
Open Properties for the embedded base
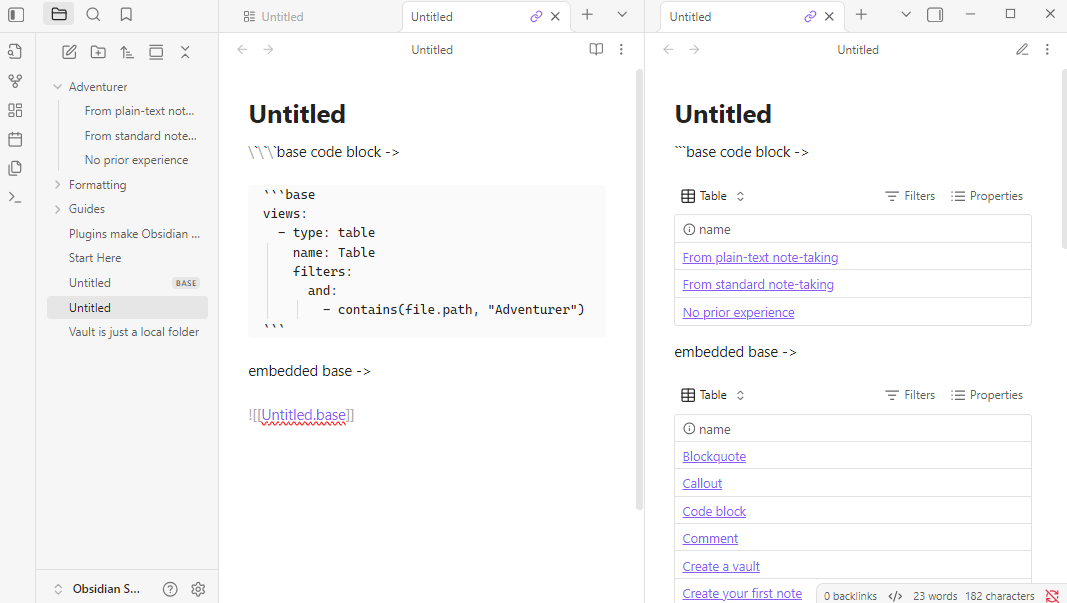987,395
